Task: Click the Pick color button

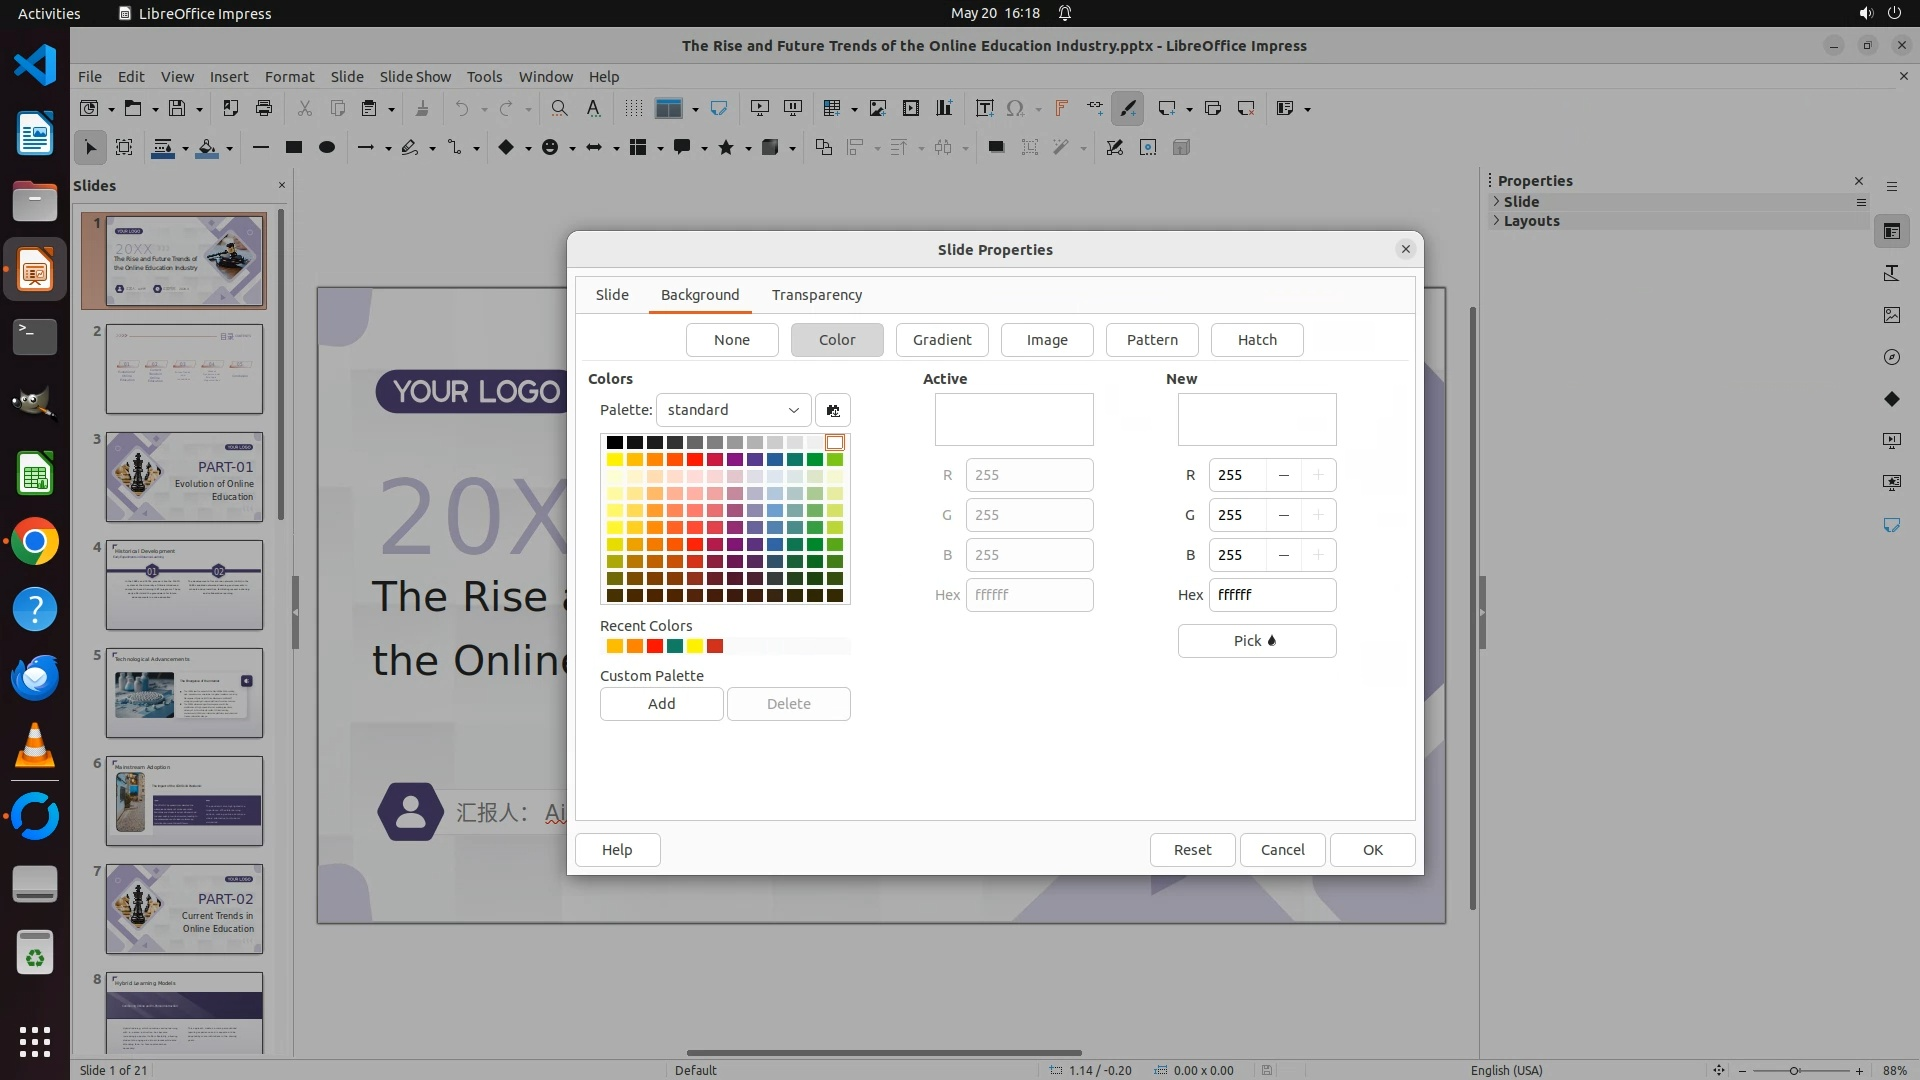Action: 1256,641
